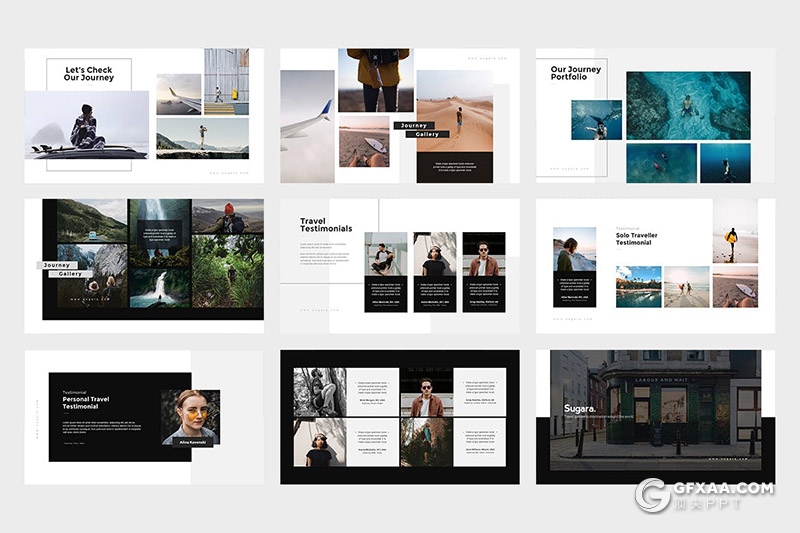Select the surfer silhouette sunset photo
Viewport: 800px width, 533px height.
coord(735,242)
